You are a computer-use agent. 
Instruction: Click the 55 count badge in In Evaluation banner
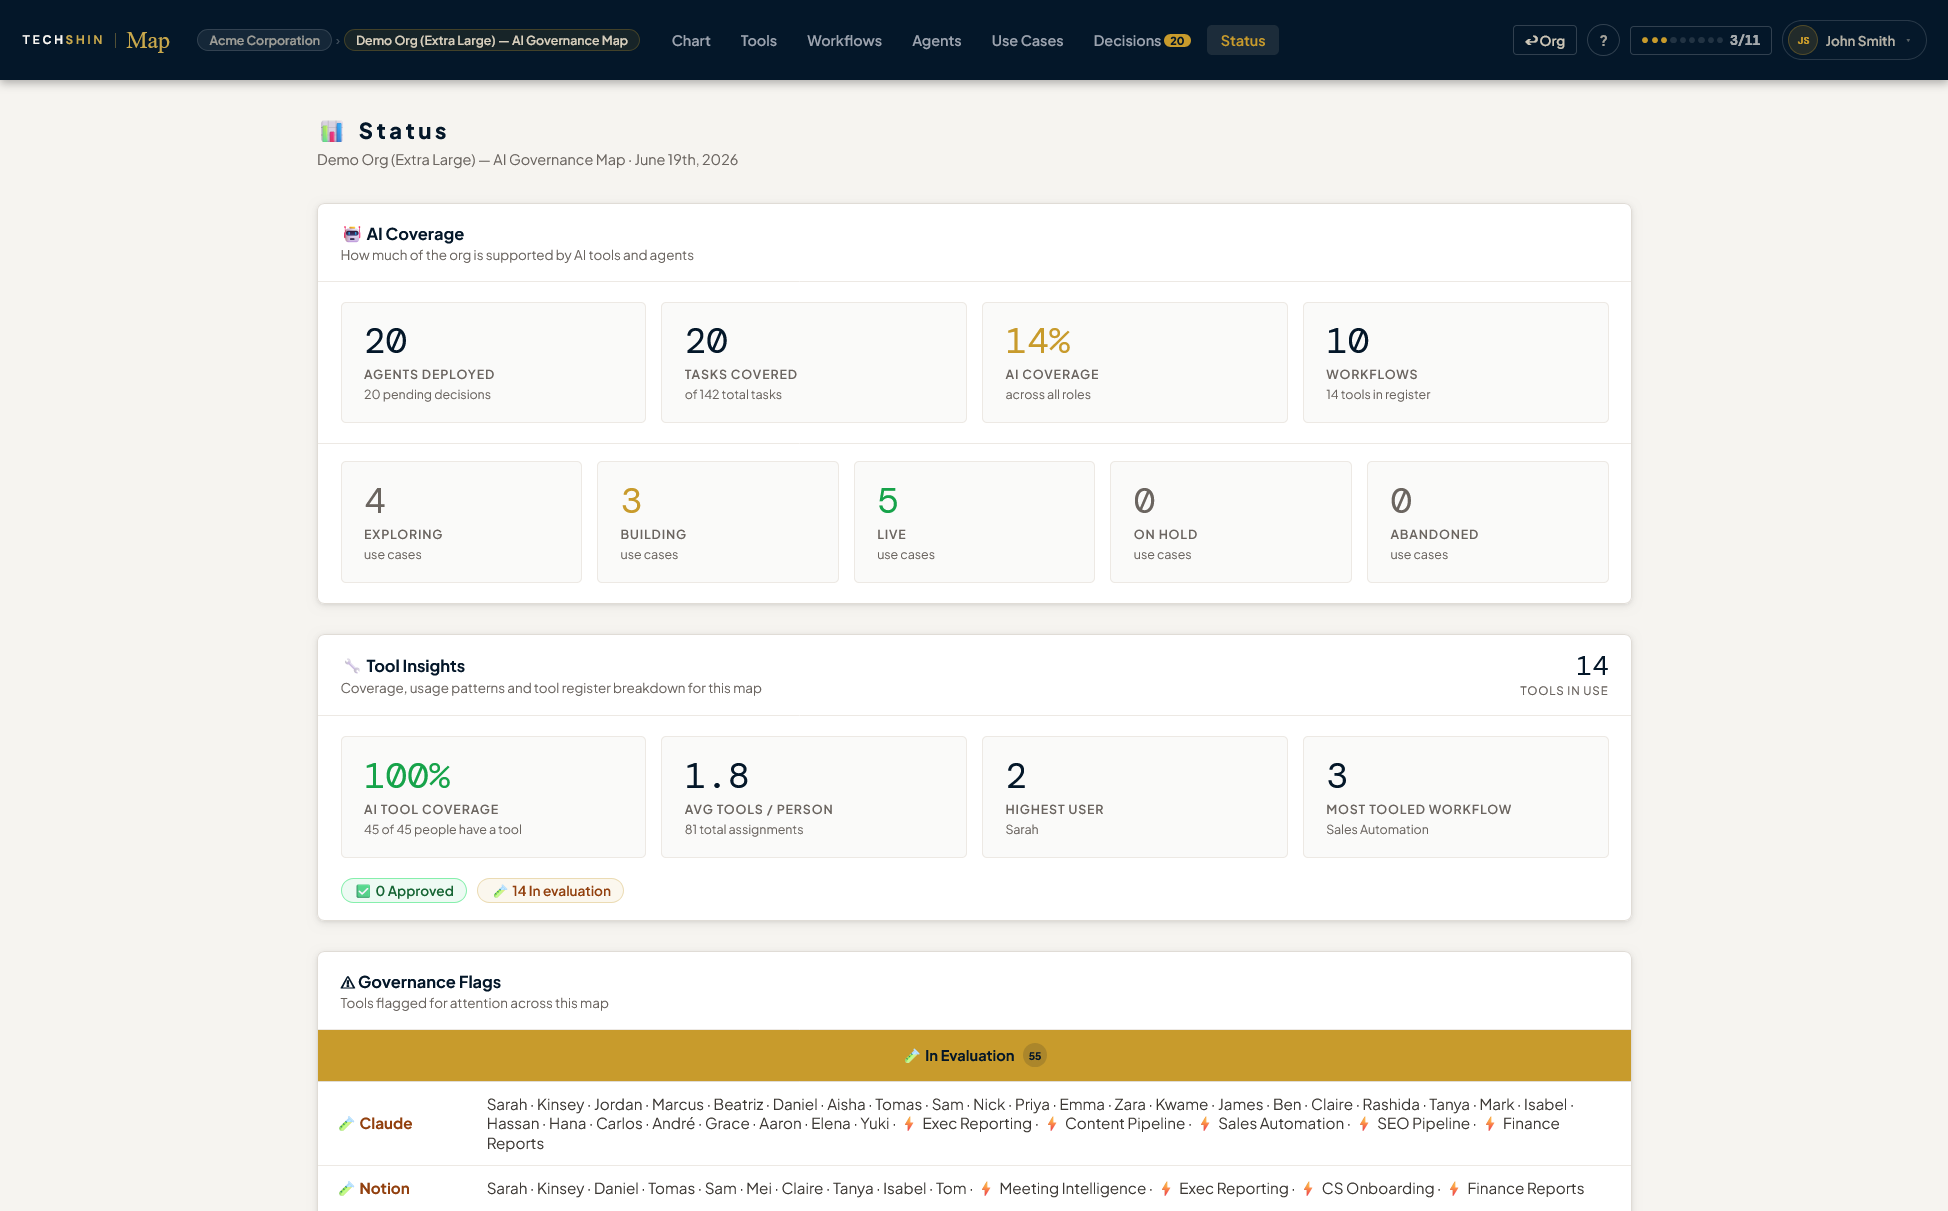tap(1035, 1056)
